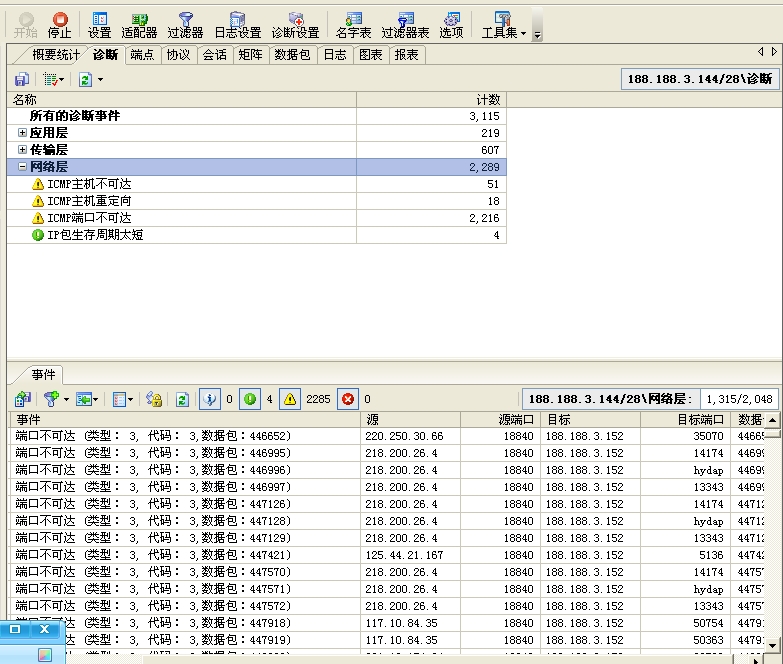
Task: Expand the 应用层 tree node
Action: 22,133
